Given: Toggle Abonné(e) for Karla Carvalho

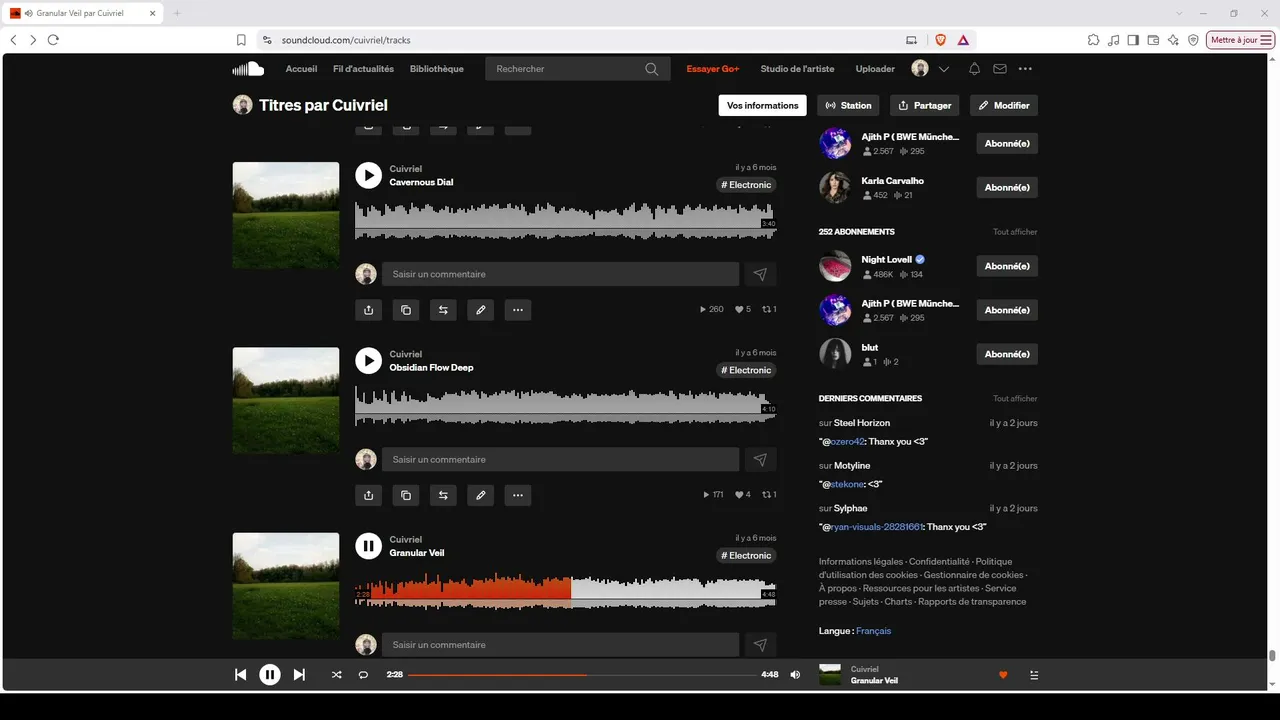Looking at the screenshot, I should pos(1007,187).
